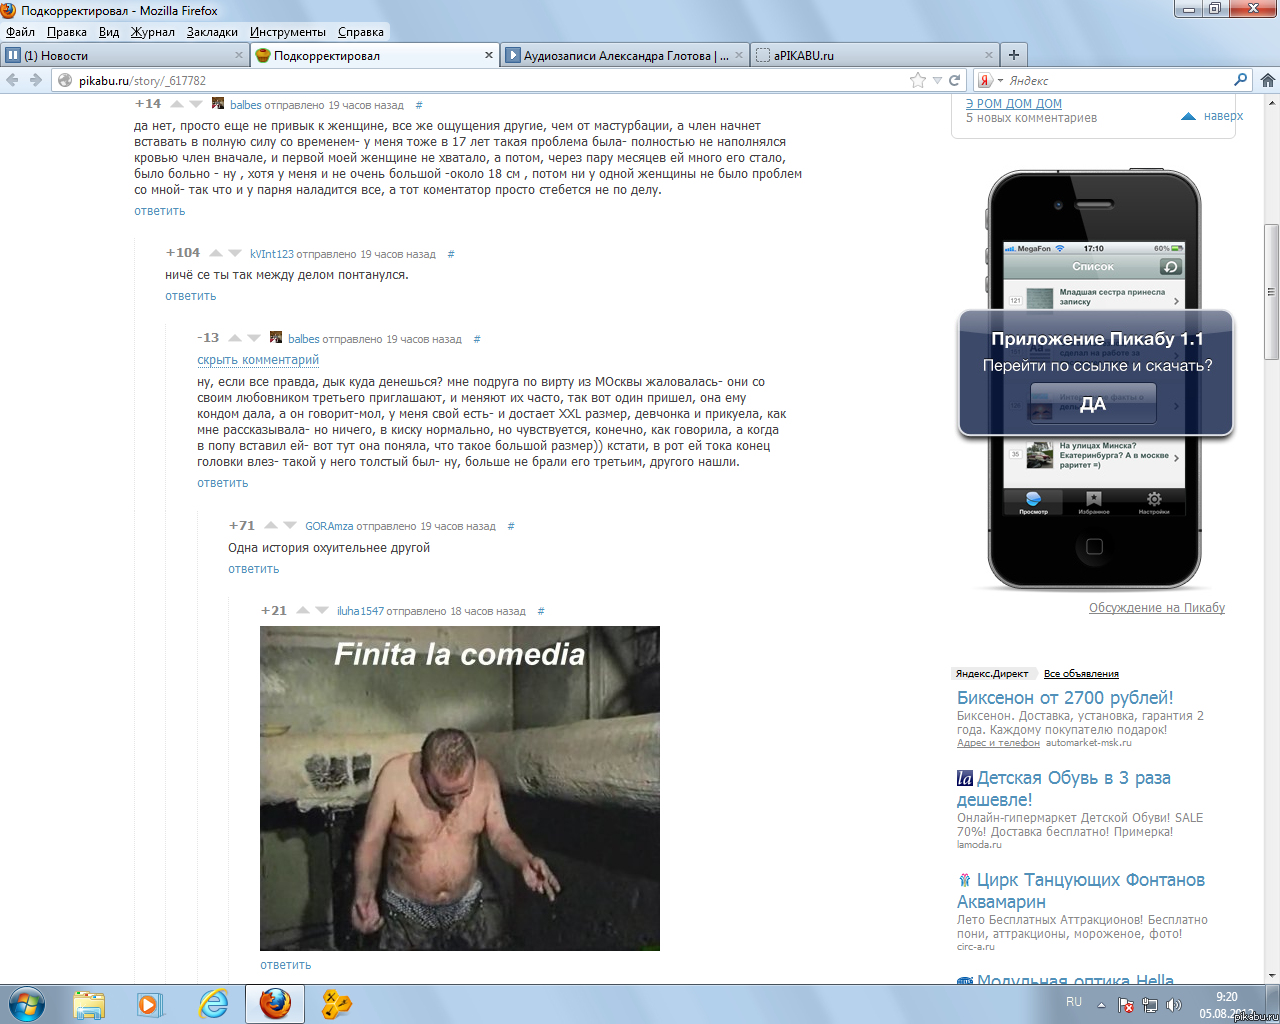This screenshot has width=1280, height=1024.
Task: Open the GORAmza user profile
Action: [329, 526]
